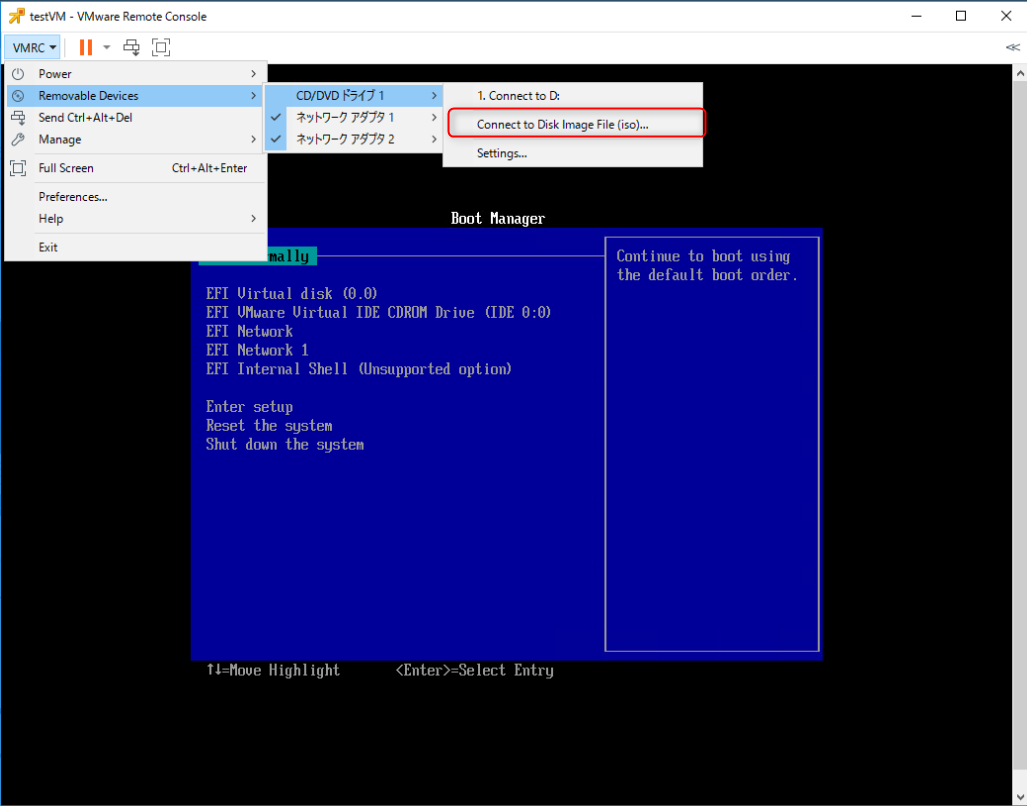Choose 1. Connect to D:
The width and height of the screenshot is (1027, 806).
573,96
